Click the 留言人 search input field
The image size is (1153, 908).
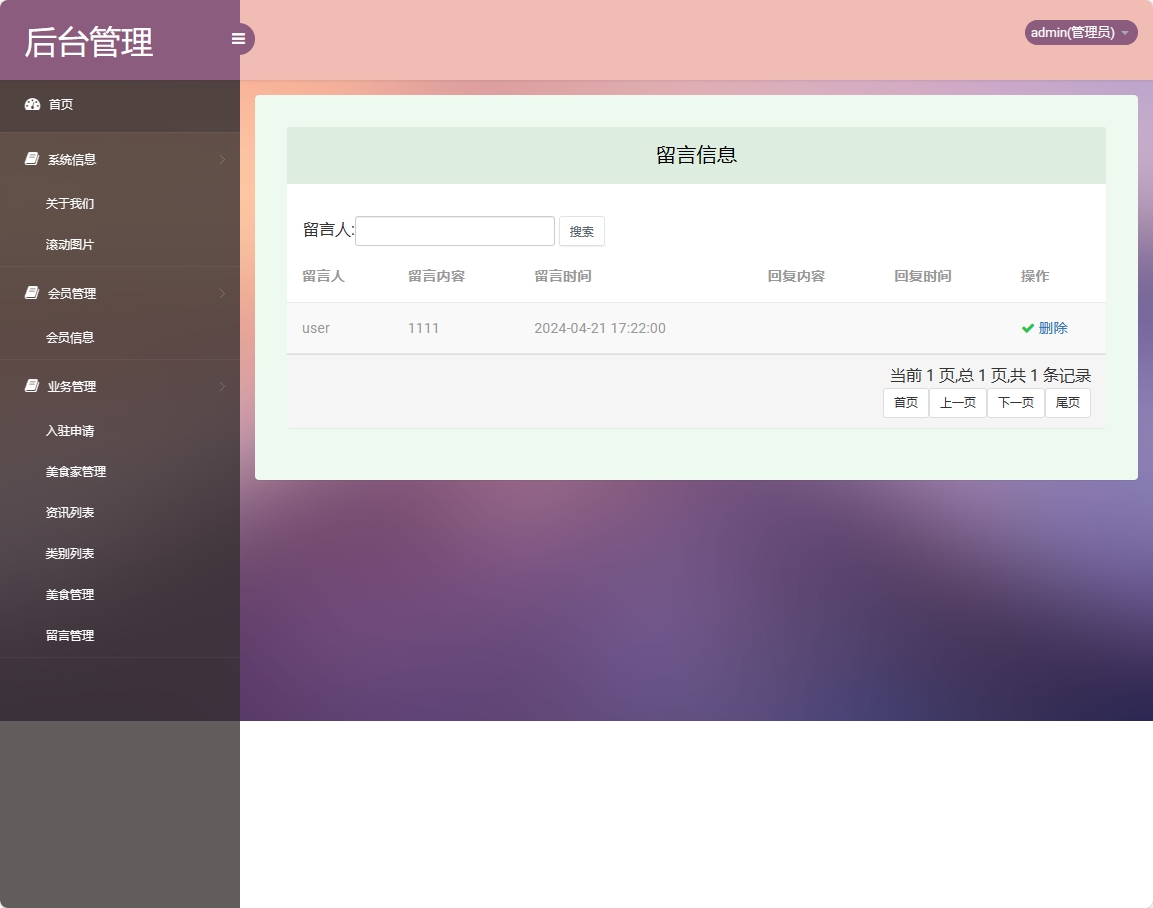[x=454, y=230]
